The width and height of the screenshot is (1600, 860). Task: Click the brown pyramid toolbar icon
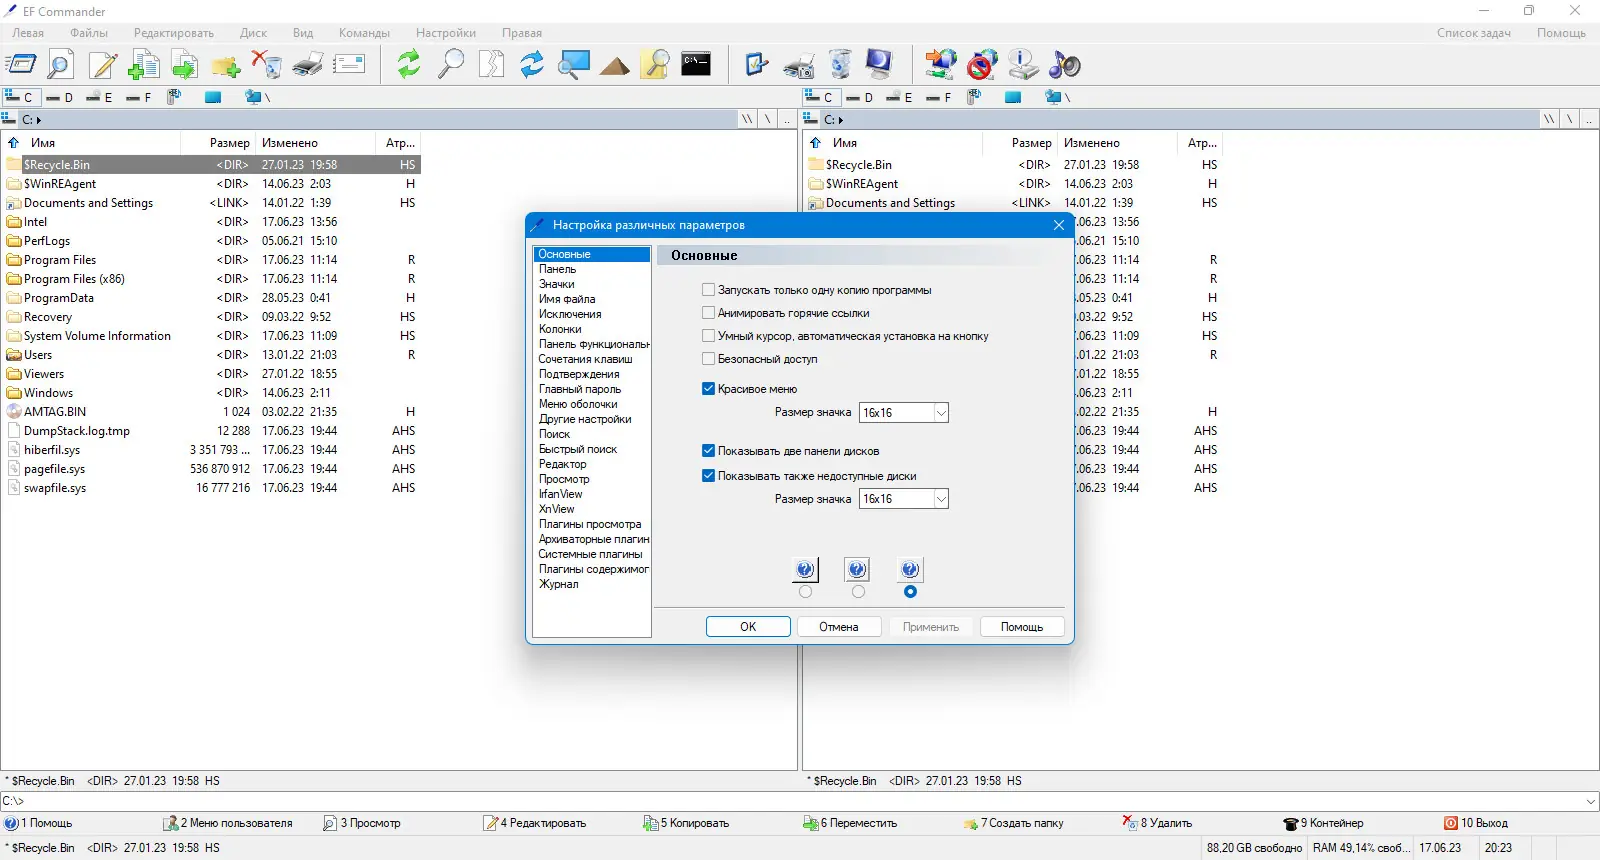coord(615,65)
